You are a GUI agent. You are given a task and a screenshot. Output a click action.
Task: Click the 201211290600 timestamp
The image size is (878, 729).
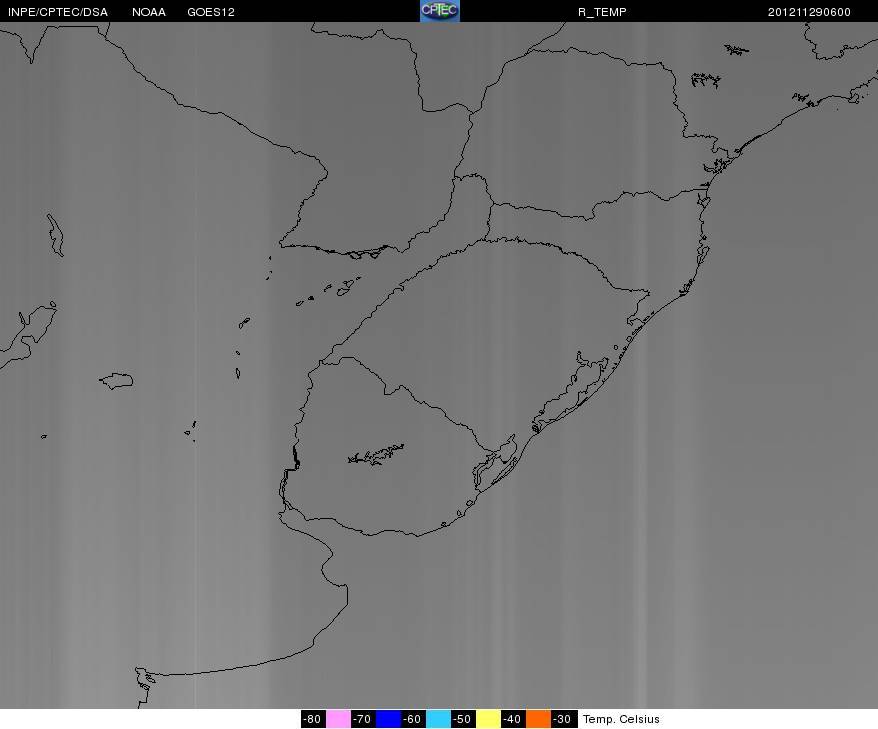point(809,12)
